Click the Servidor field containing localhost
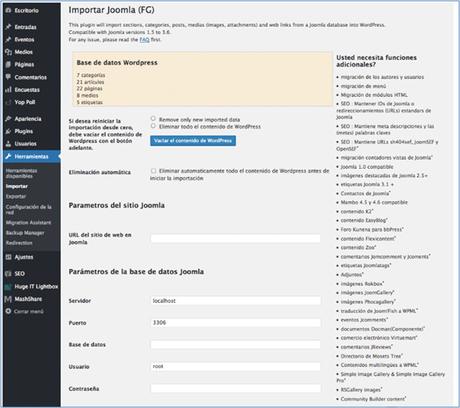 [236, 301]
